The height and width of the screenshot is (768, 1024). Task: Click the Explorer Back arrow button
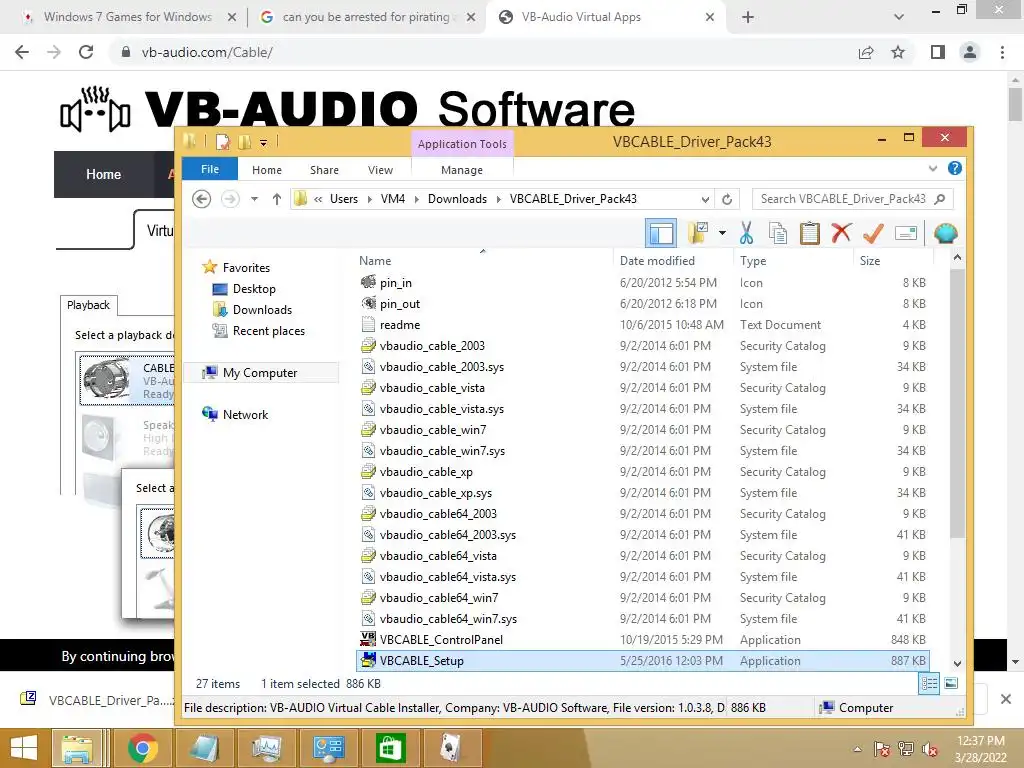point(202,199)
